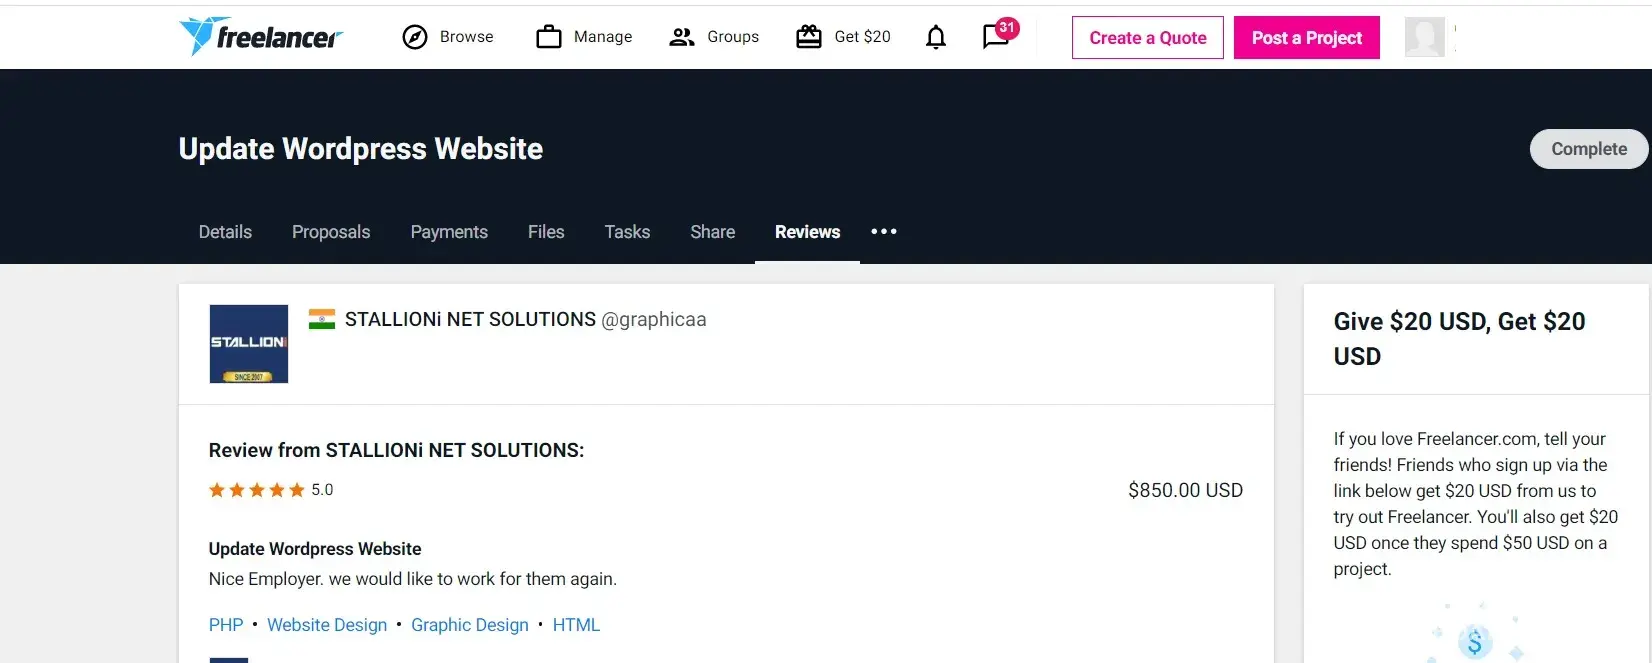Switch to the Details tab
Viewport: 1652px width, 663px height.
click(225, 232)
